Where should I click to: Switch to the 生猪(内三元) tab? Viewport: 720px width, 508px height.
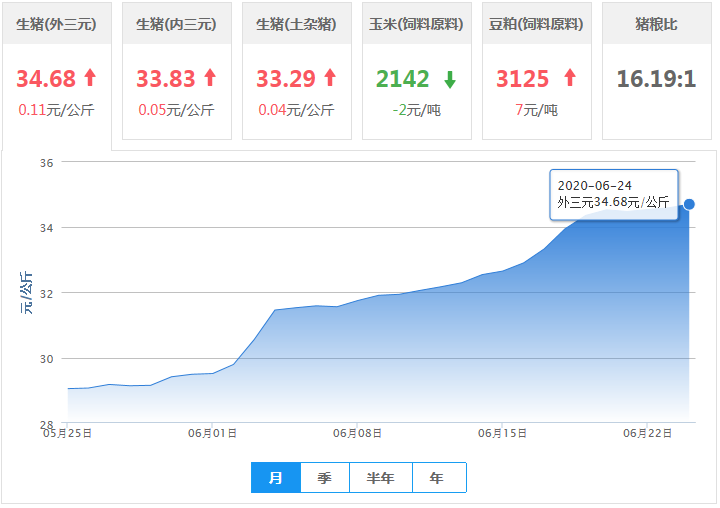176,24
